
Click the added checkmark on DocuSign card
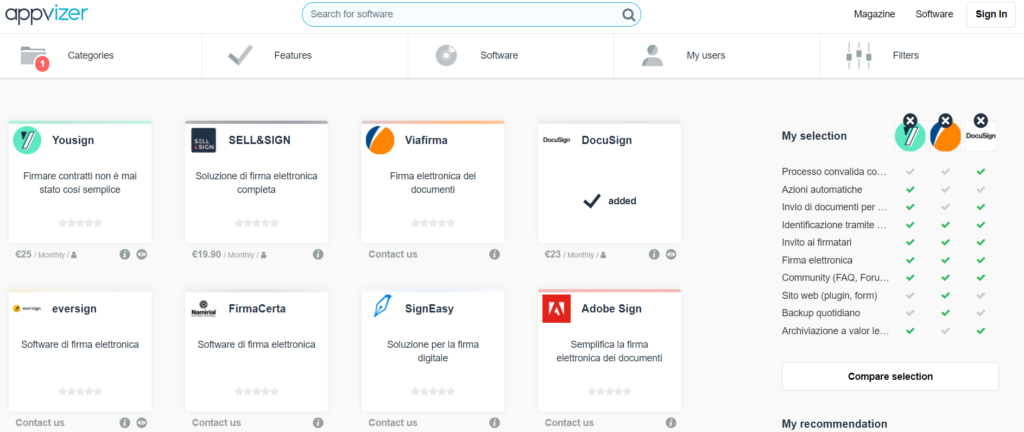592,201
